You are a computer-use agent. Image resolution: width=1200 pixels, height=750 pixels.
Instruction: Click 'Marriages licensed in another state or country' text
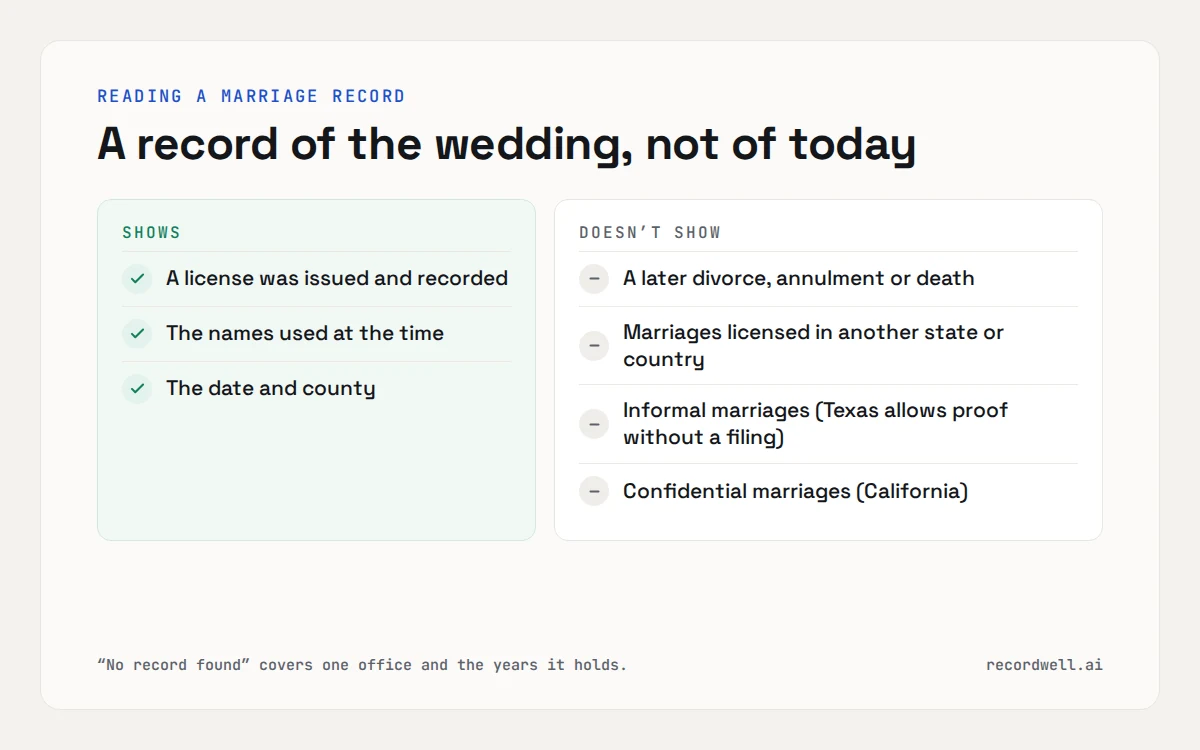tap(813, 346)
